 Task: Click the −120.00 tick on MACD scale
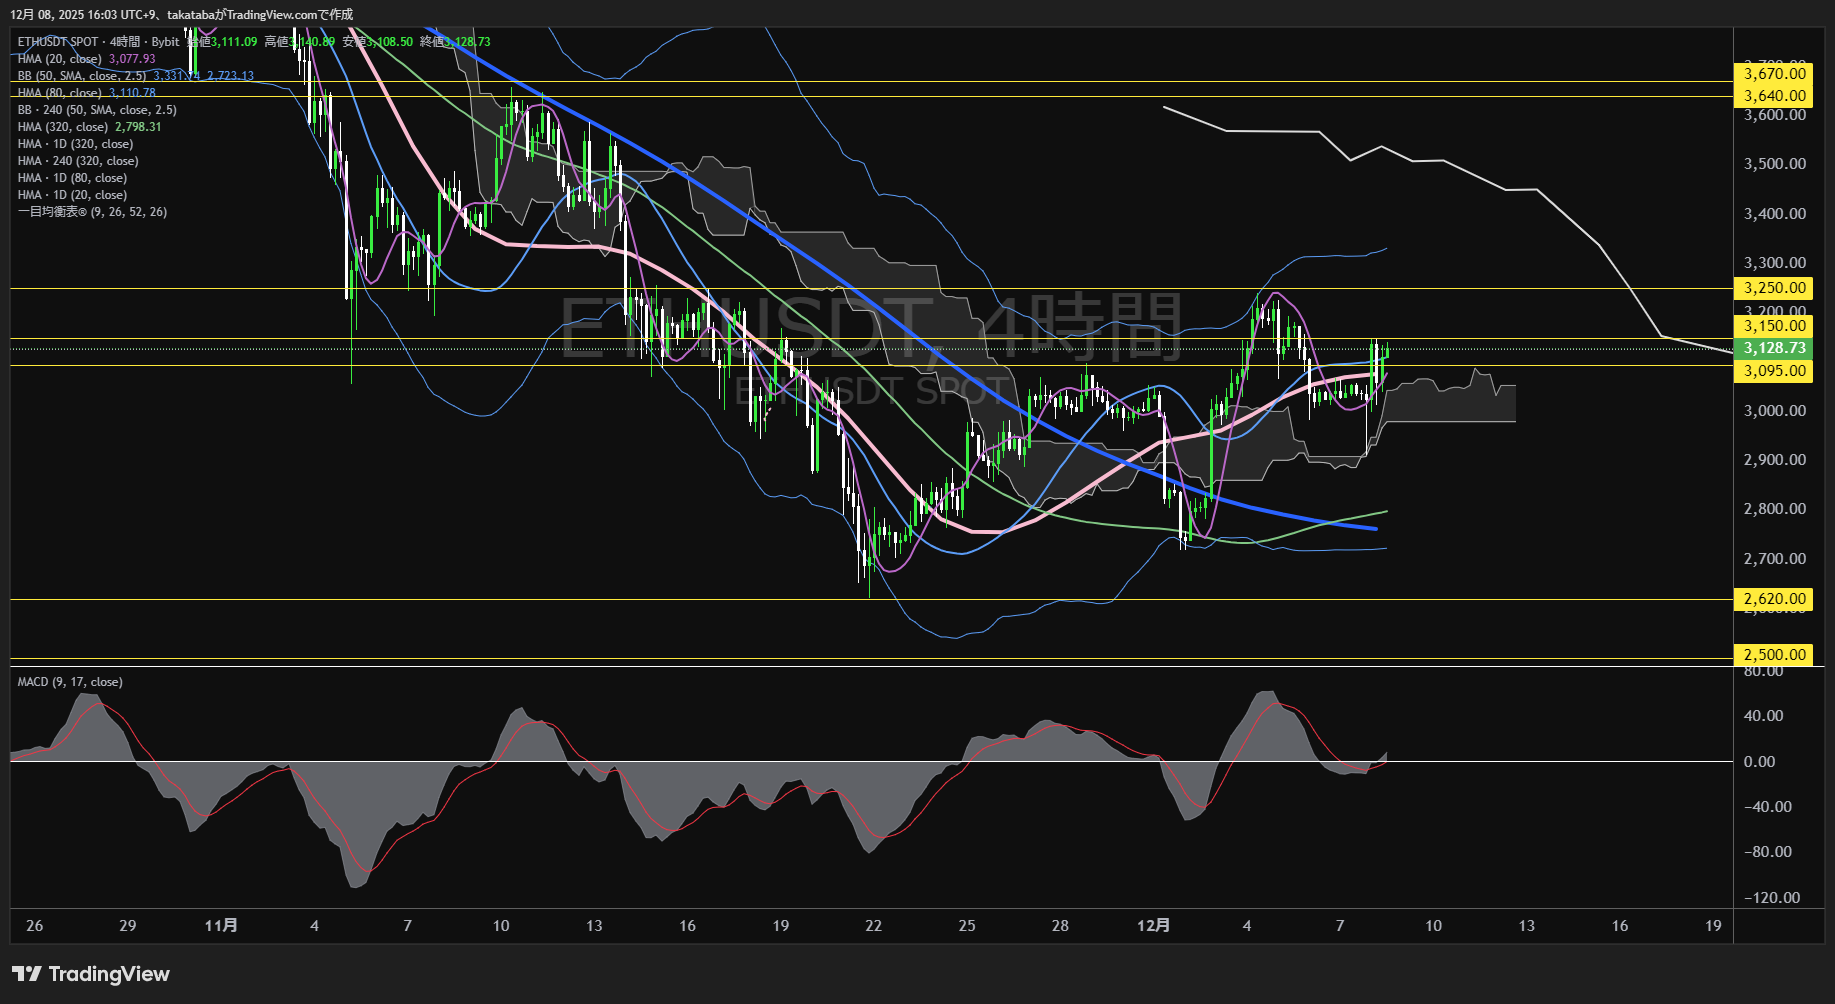tap(1772, 898)
